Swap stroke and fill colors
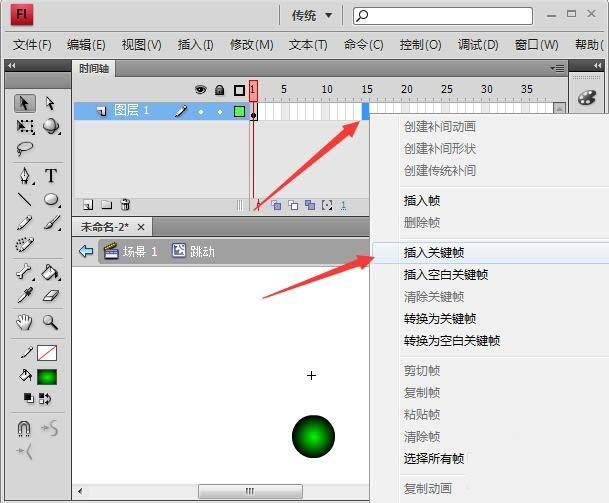609x503 pixels. (x=45, y=399)
